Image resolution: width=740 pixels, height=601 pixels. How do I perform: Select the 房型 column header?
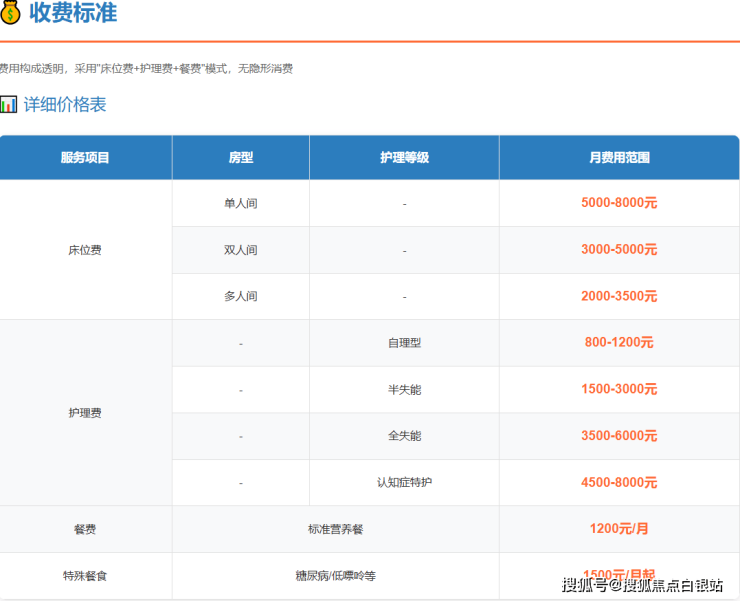[240, 158]
